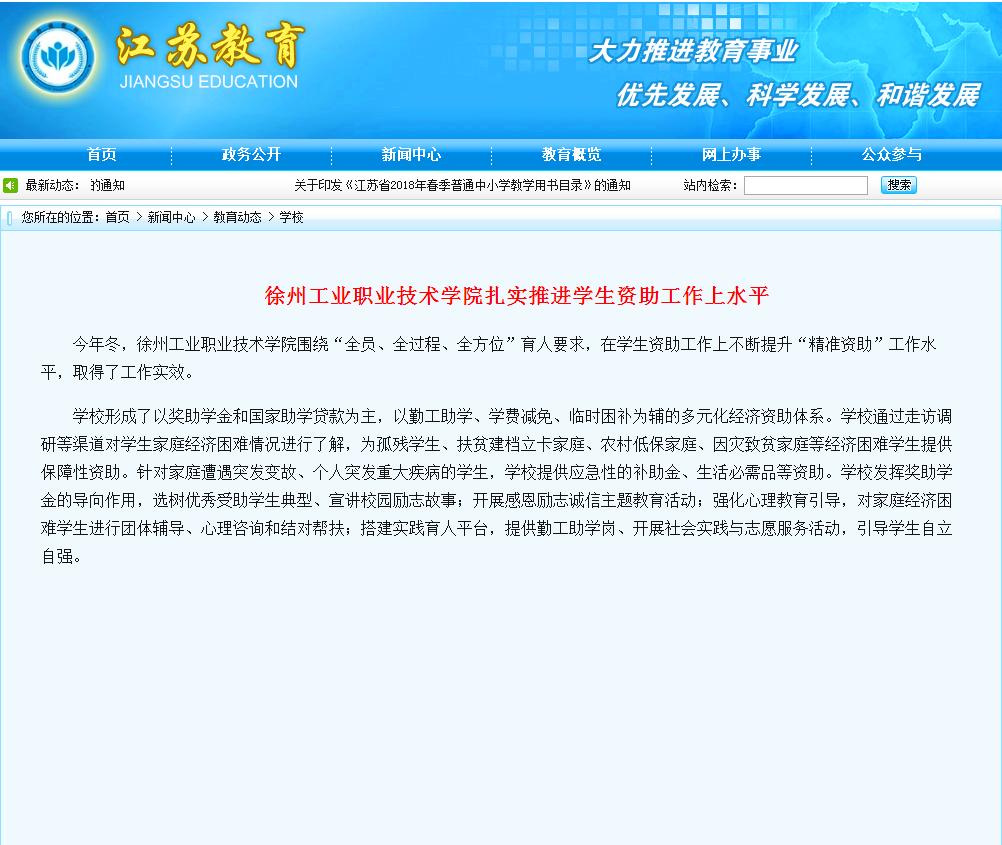Open the scrolling notice about 2018年春季教学用书目录

tap(462, 185)
